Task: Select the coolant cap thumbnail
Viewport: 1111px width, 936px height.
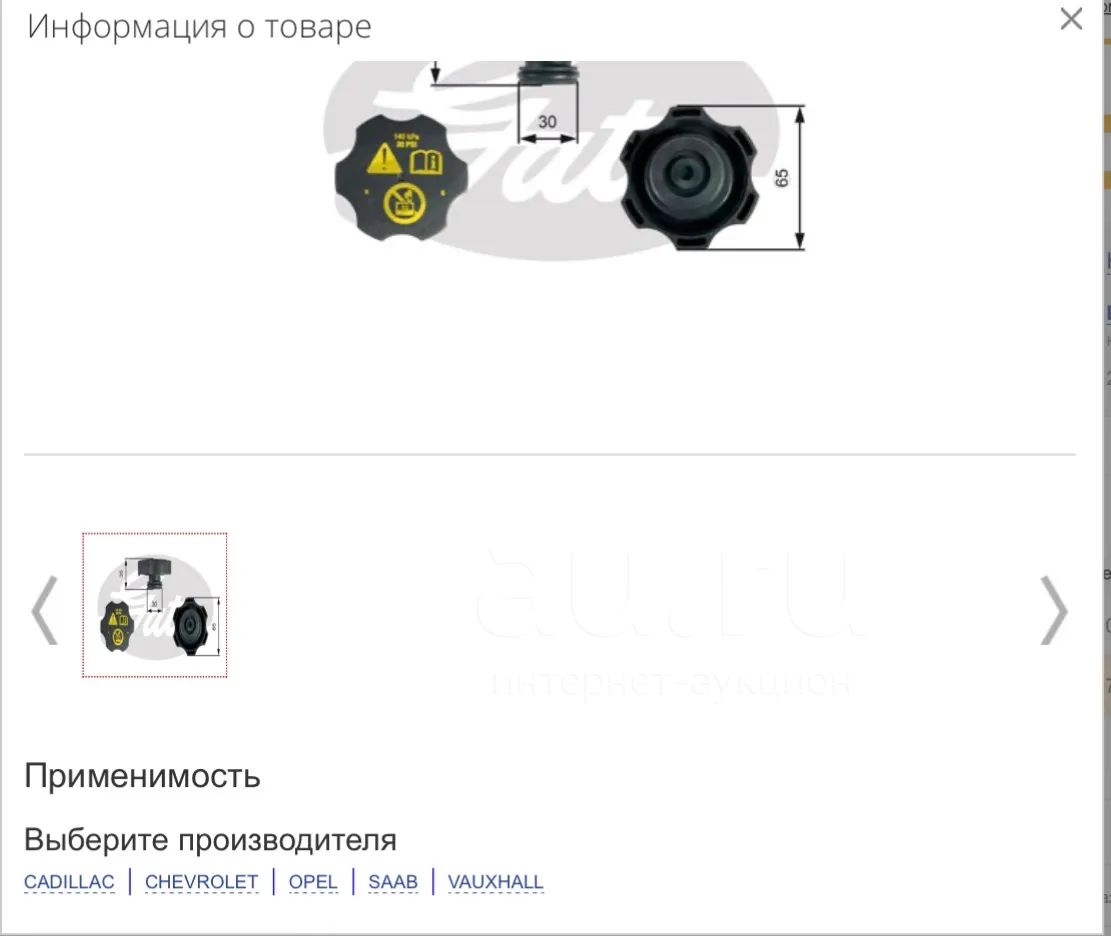Action: point(154,605)
